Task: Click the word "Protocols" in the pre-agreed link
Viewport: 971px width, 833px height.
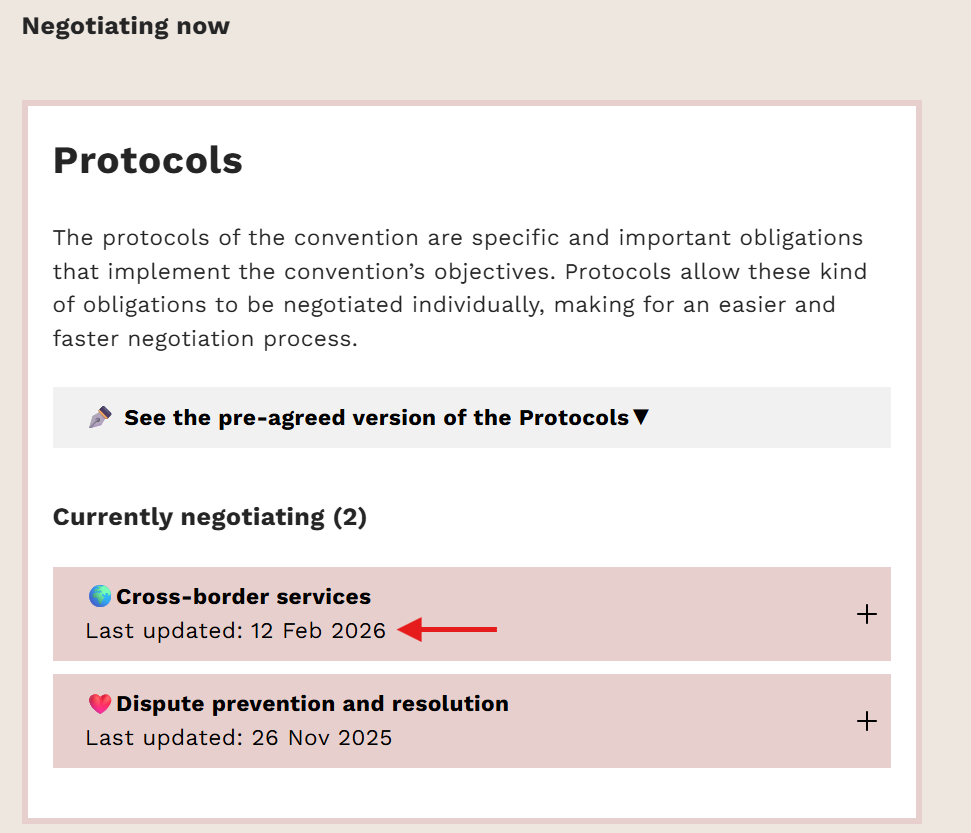Action: coord(573,417)
